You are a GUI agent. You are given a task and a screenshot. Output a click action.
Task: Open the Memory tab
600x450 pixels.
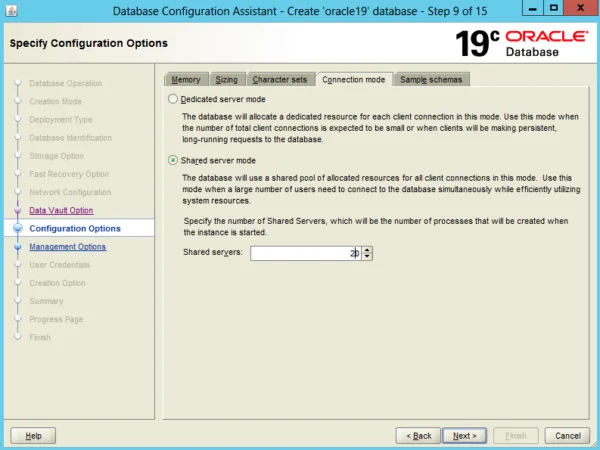[x=186, y=80]
